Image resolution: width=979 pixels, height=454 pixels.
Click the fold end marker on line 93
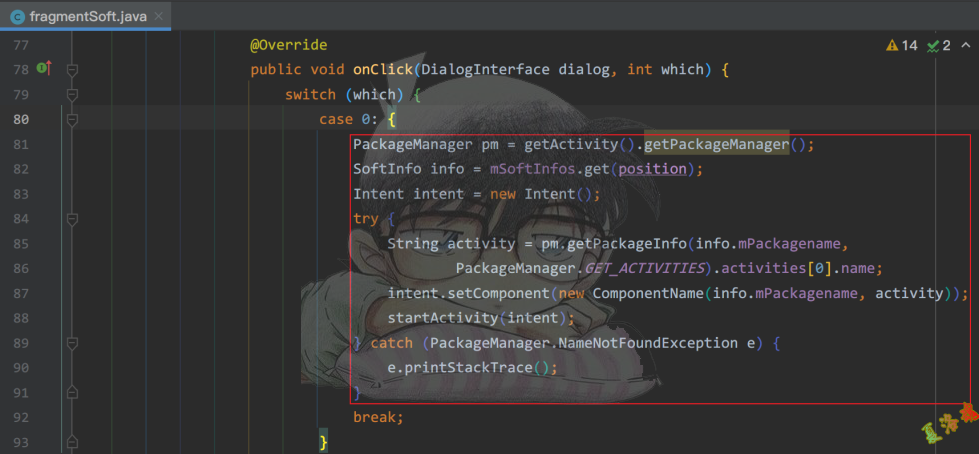tap(72, 441)
